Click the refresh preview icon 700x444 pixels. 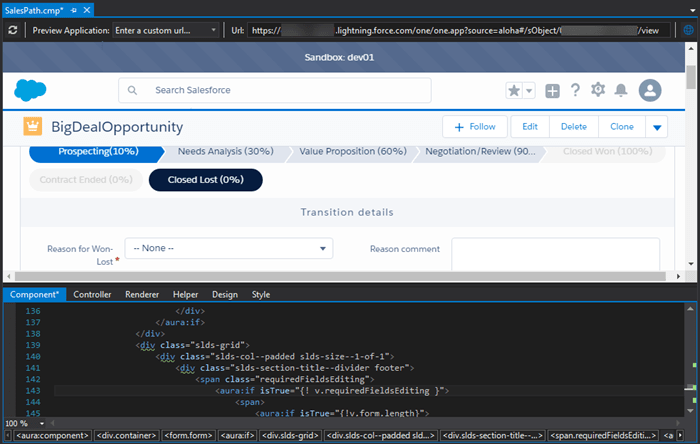pos(12,30)
